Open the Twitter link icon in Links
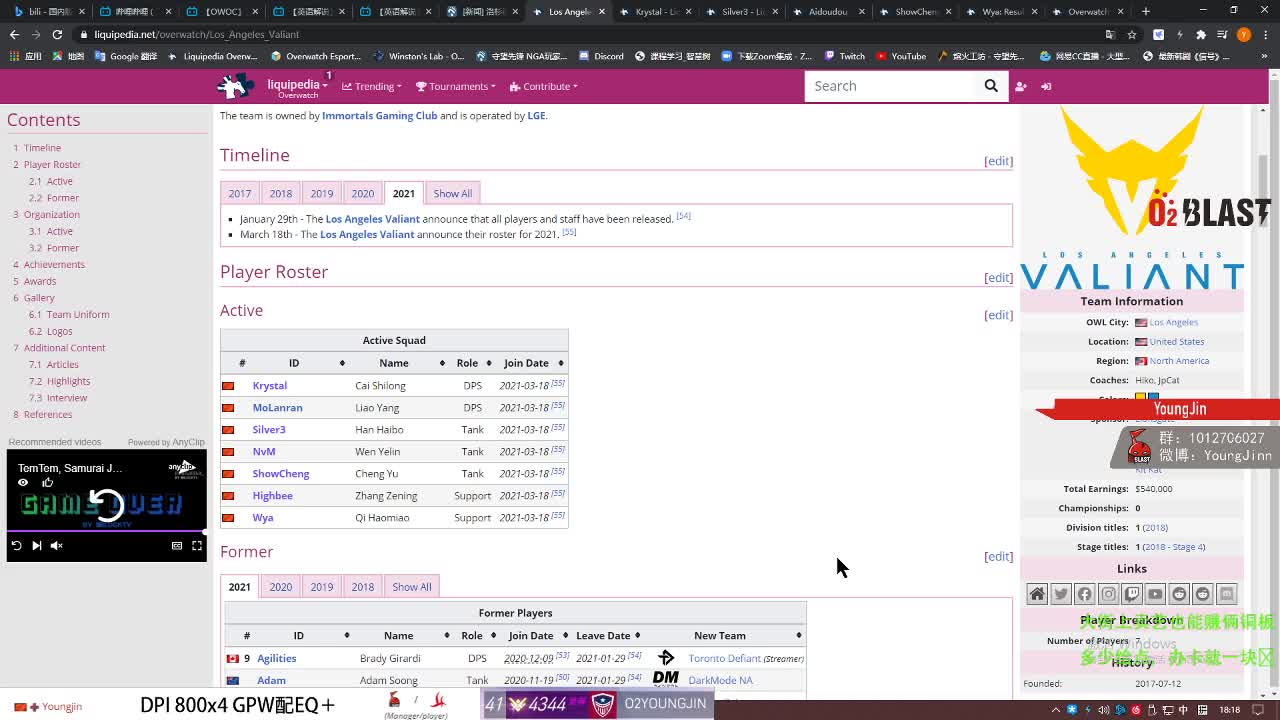1280x720 pixels. 1061,594
